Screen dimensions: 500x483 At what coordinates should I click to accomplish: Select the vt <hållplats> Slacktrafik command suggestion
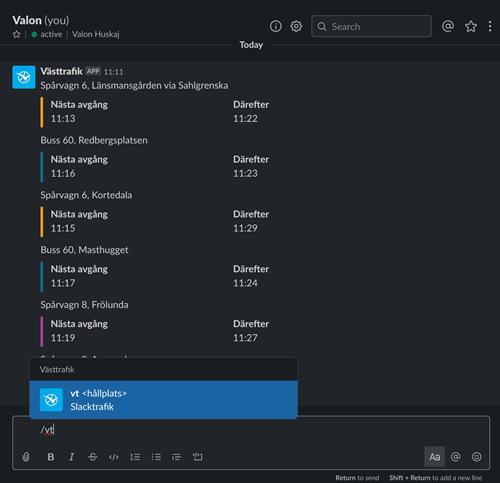(x=163, y=400)
